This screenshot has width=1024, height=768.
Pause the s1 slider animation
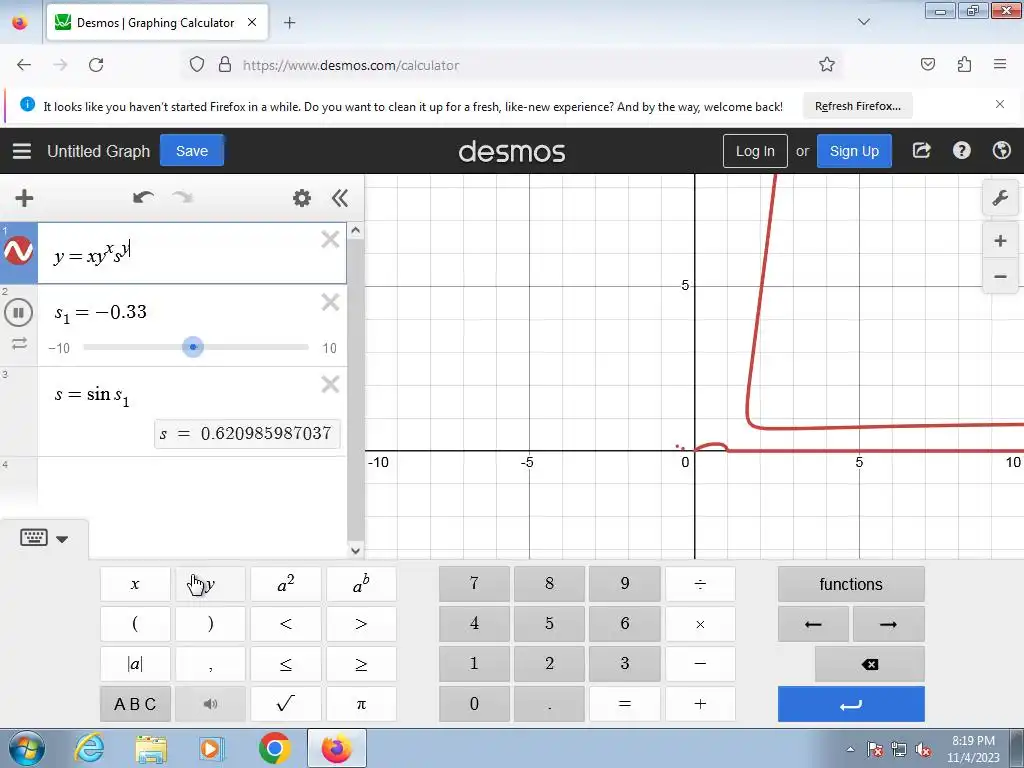pyautogui.click(x=18, y=312)
